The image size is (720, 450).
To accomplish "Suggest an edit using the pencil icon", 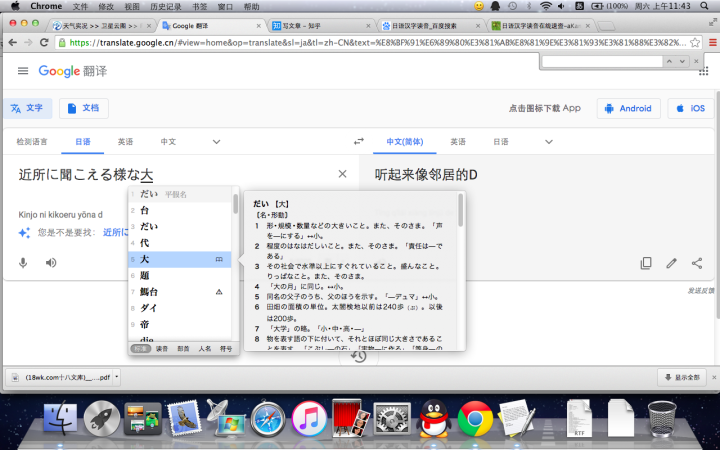I will pyautogui.click(x=671, y=263).
